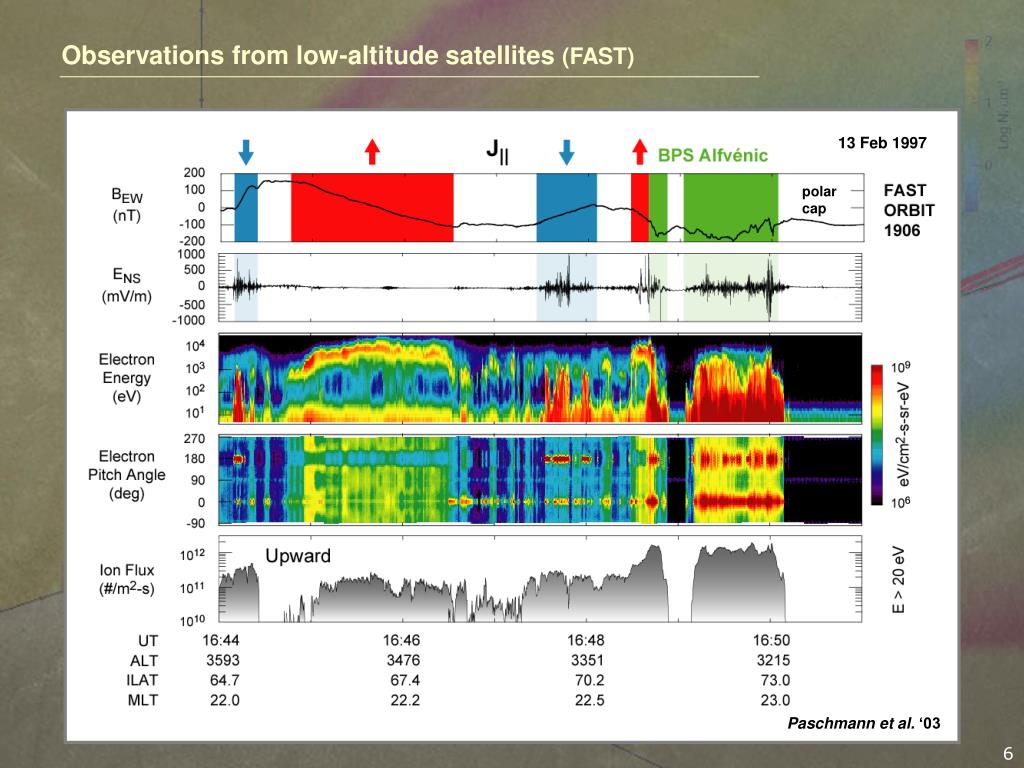Select the 10^4 electron energy tick label

195,344
